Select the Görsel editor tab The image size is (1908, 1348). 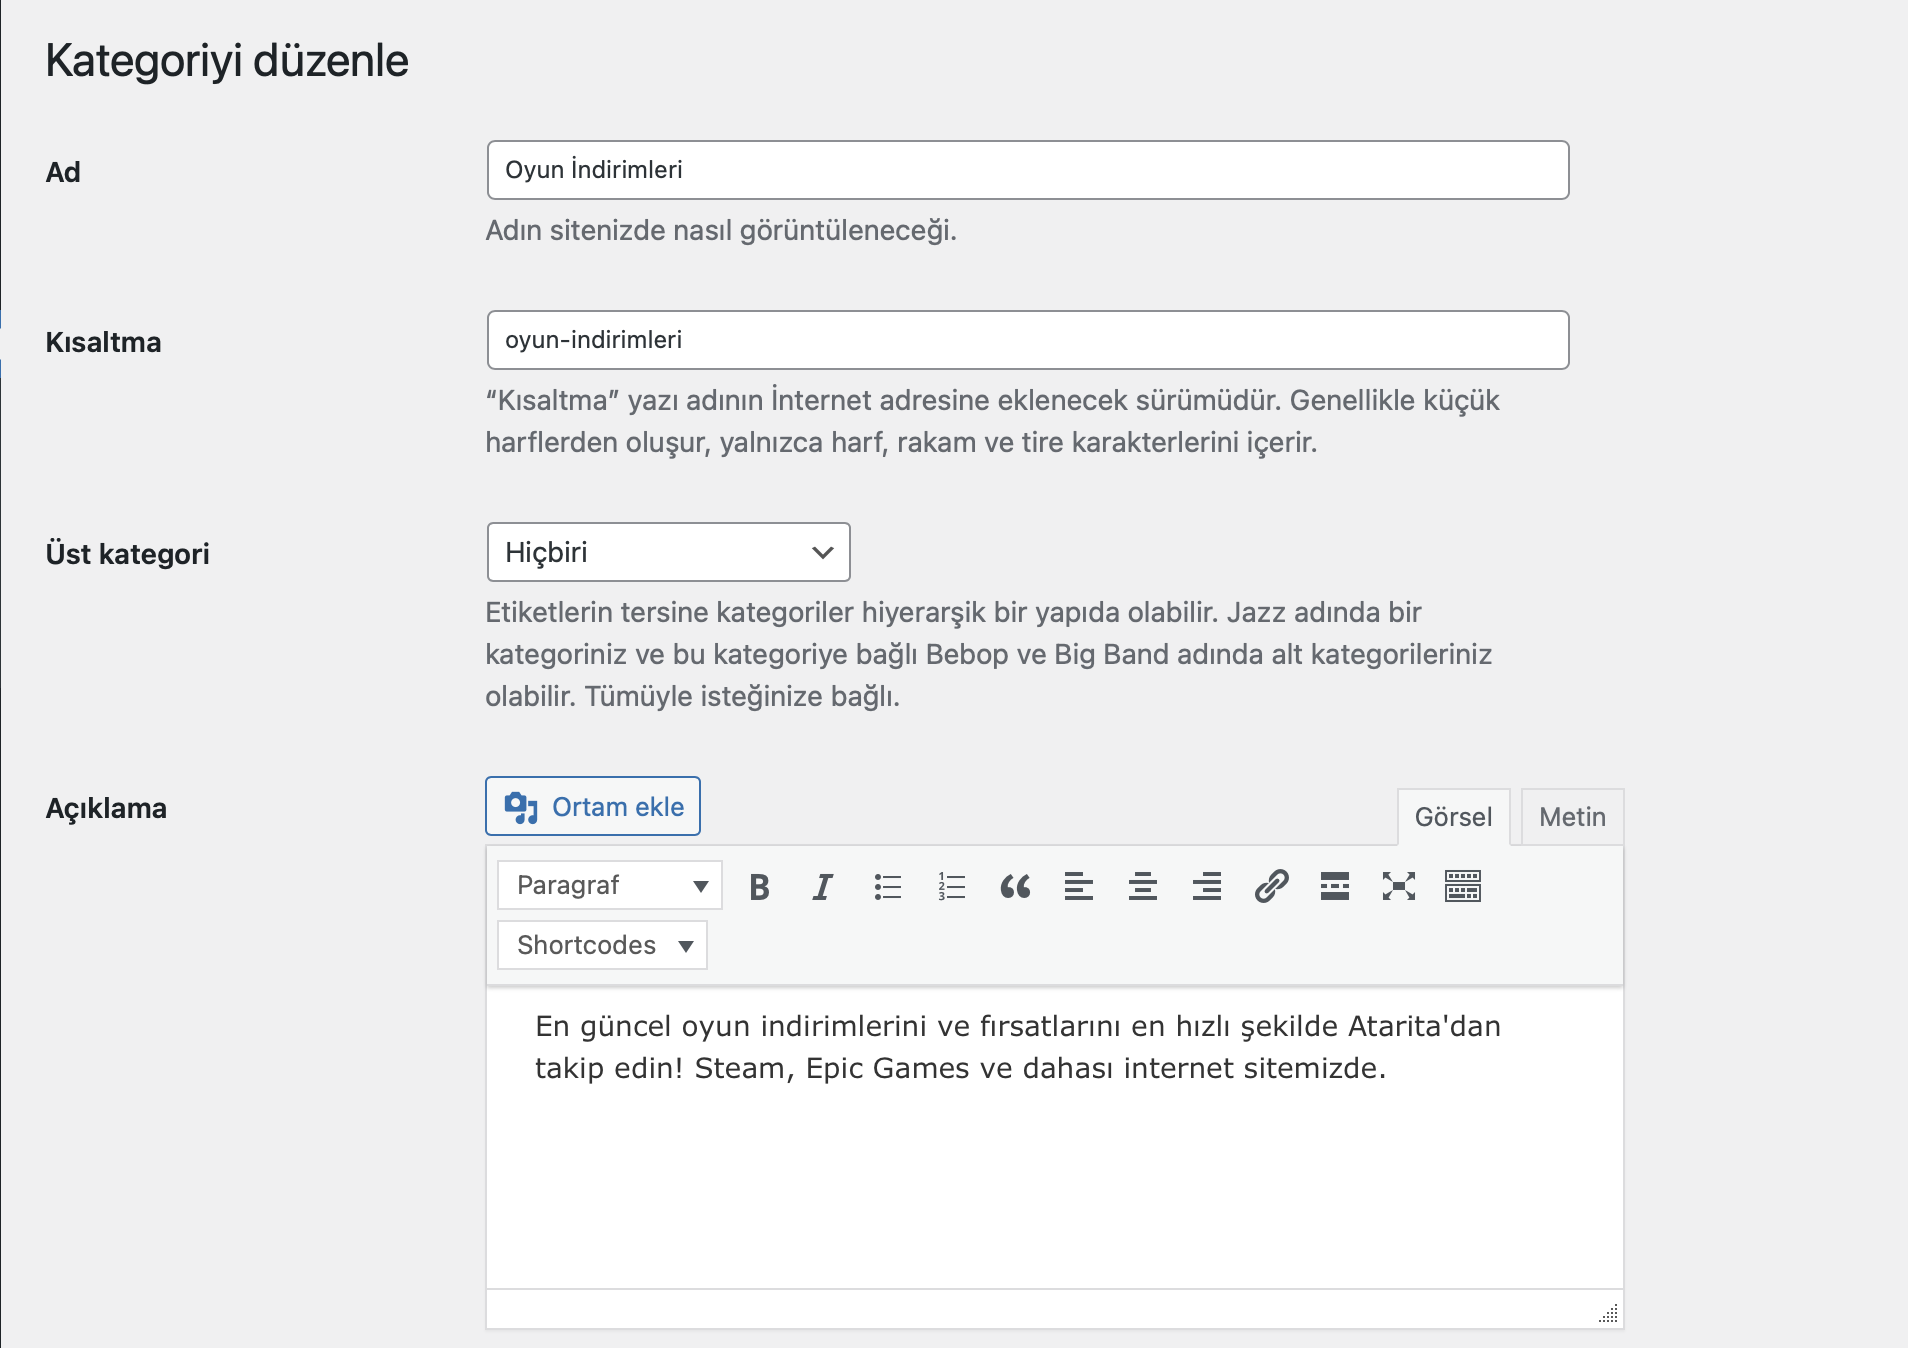click(x=1453, y=817)
